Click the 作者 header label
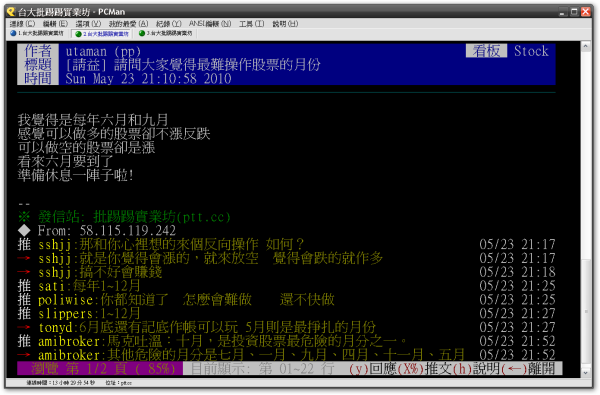This screenshot has width=600, height=395. tap(38, 51)
